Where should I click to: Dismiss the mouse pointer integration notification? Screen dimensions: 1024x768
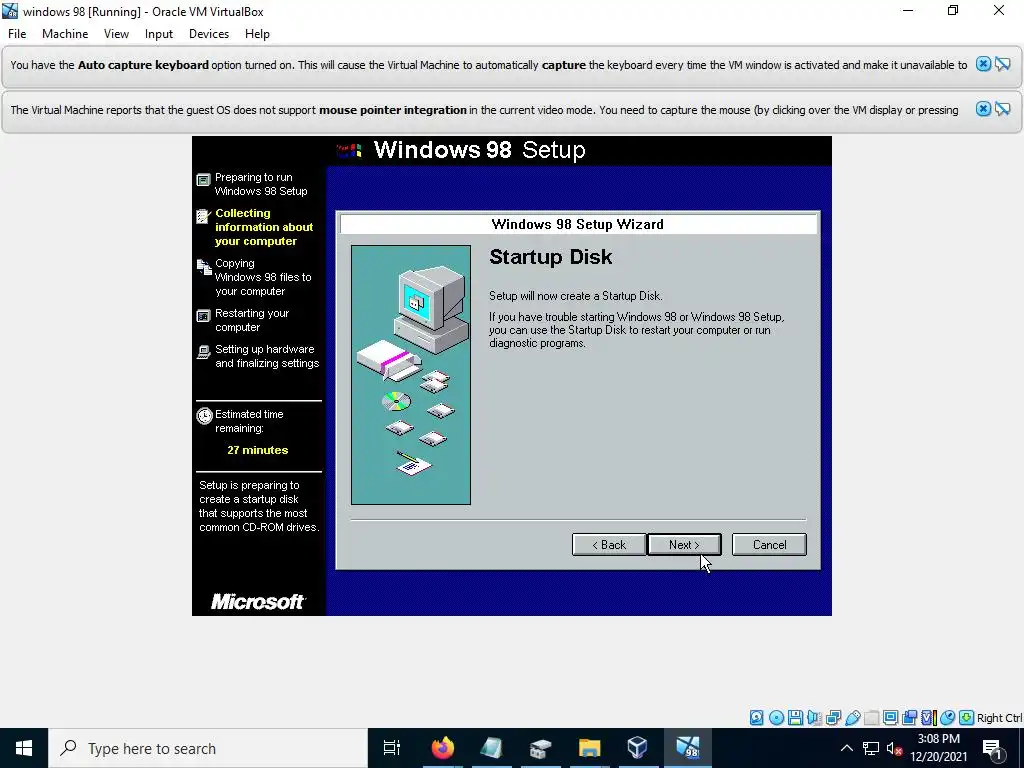click(x=983, y=109)
